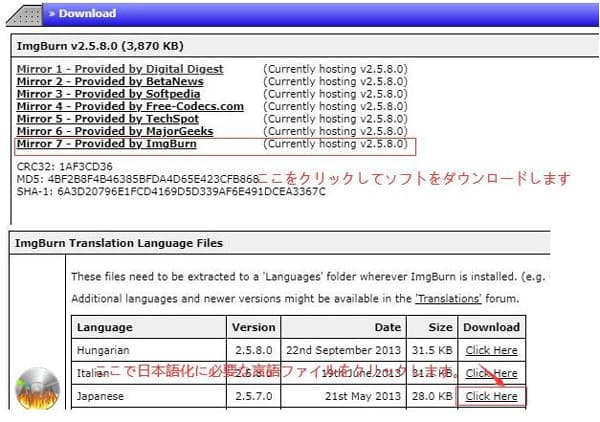Viewport: 600px width, 422px height.
Task: Select the Hungarian version 2.5.8.0 cell
Action: point(253,350)
